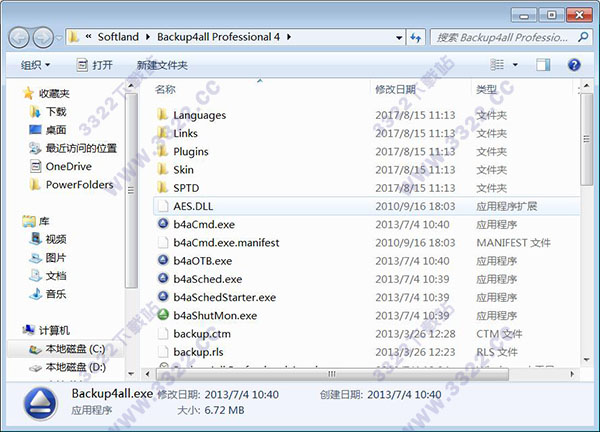This screenshot has width=600, height=432.
Task: Expand the breadcrumb overflow chevron
Action: tap(88, 36)
